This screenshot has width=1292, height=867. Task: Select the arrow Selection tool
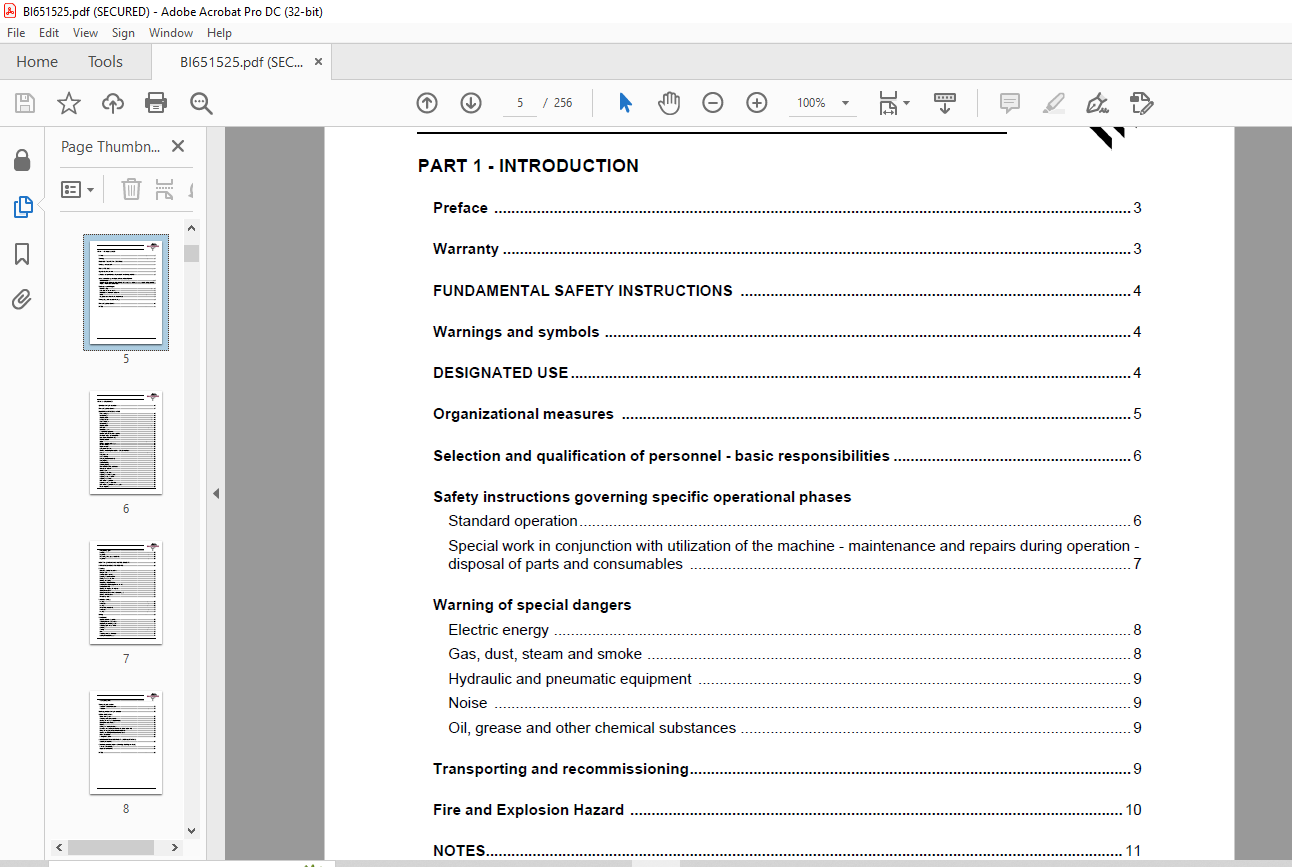point(625,103)
